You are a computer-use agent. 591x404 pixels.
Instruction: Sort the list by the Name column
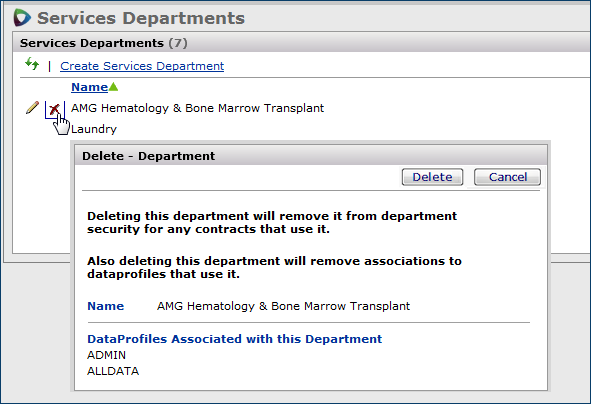click(x=89, y=87)
